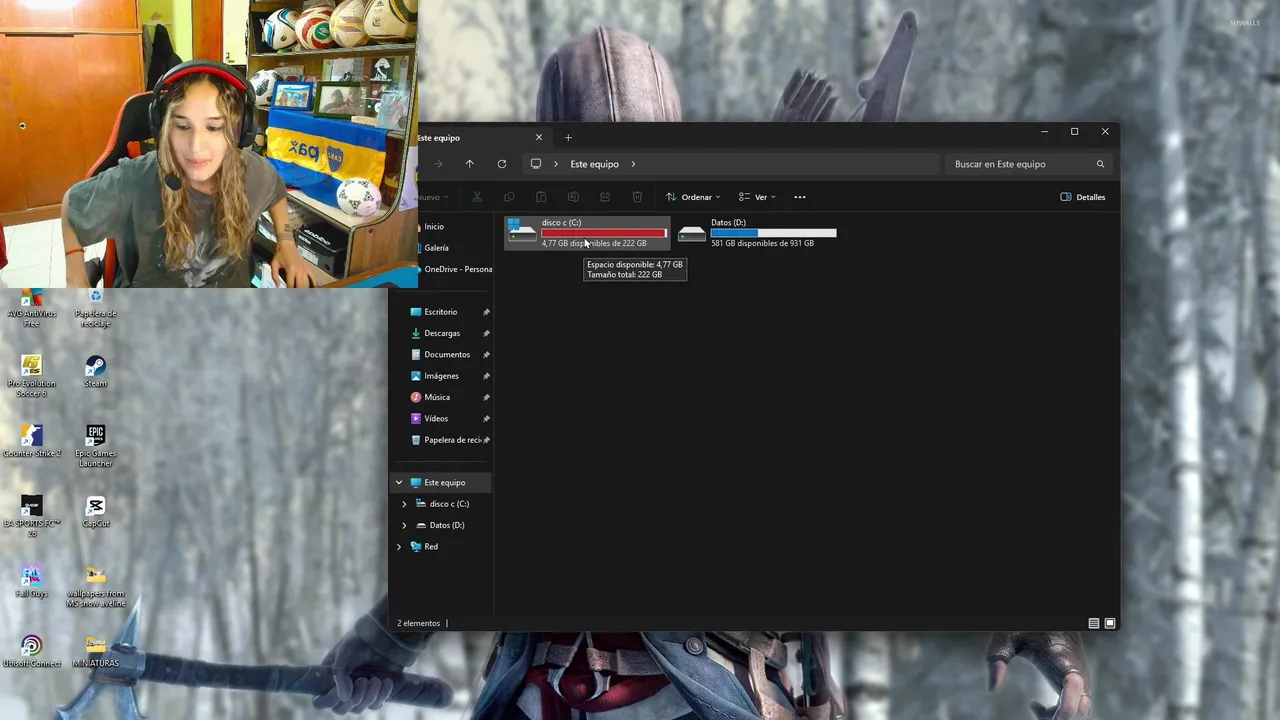Screen dimensions: 1280x720
Task: Click red usage bar of disco c
Action: pyautogui.click(x=604, y=233)
